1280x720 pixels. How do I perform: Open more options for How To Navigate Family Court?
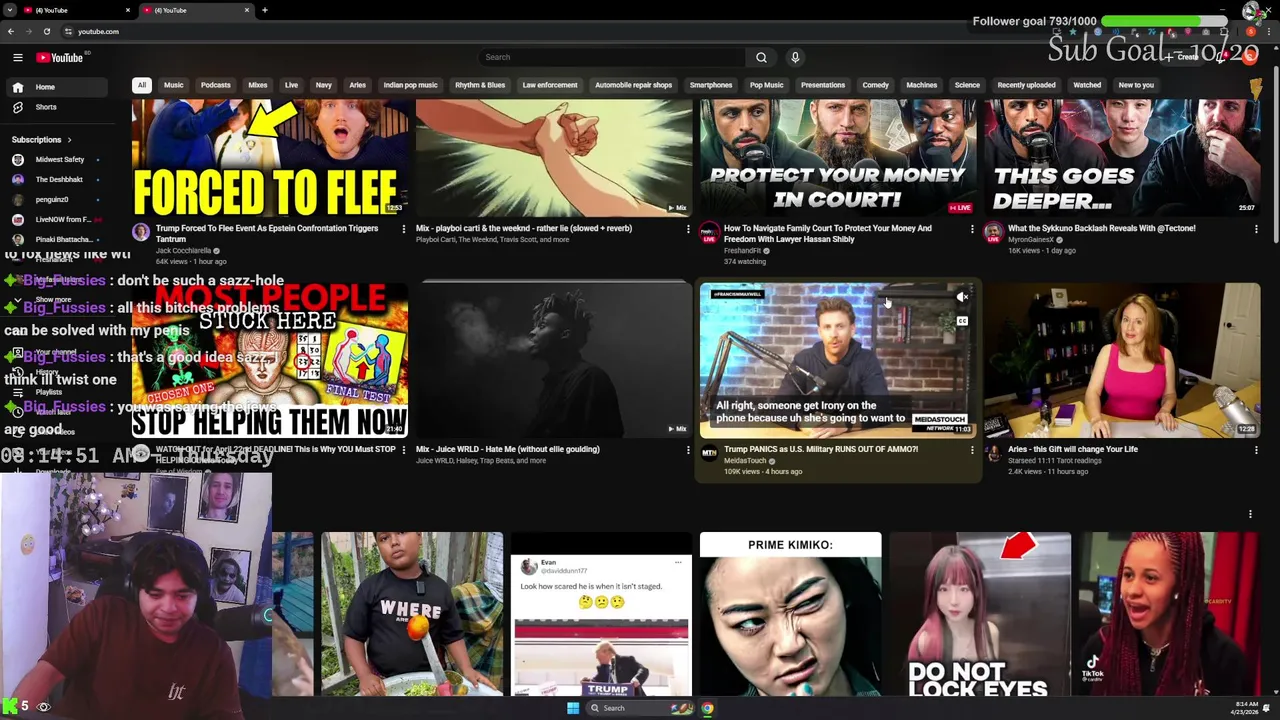pyautogui.click(x=972, y=229)
